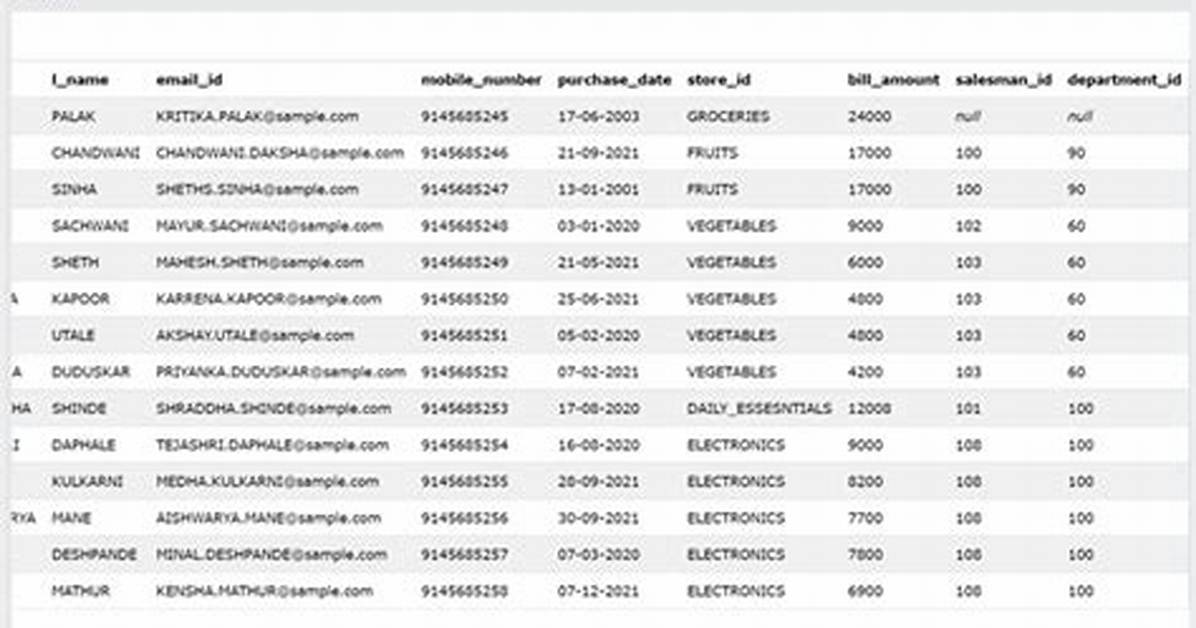Click the DAPHALE last name cell
Viewport: 1196px width, 628px height.
83,446
